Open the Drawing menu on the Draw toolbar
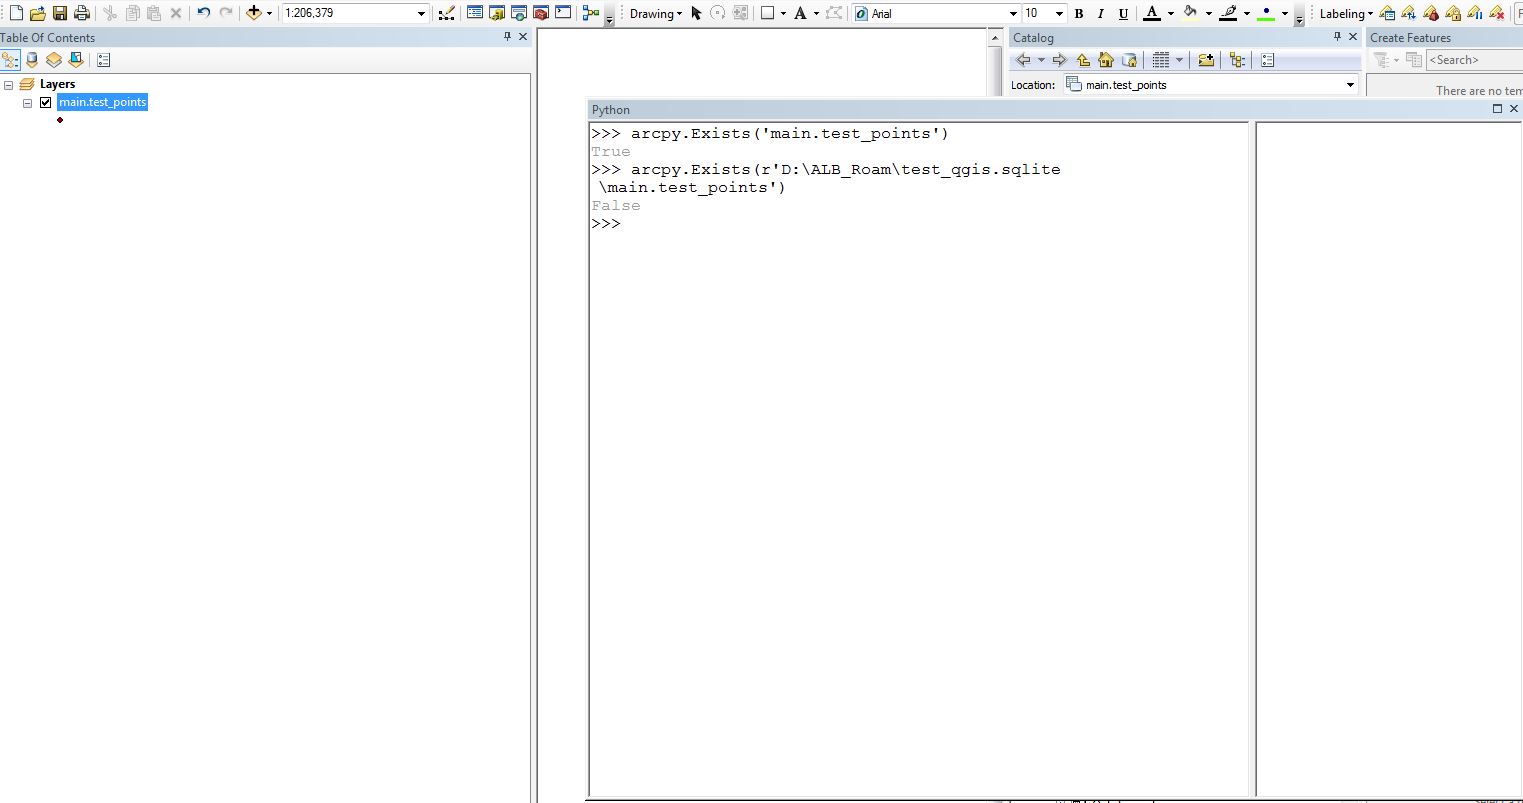 [x=653, y=13]
